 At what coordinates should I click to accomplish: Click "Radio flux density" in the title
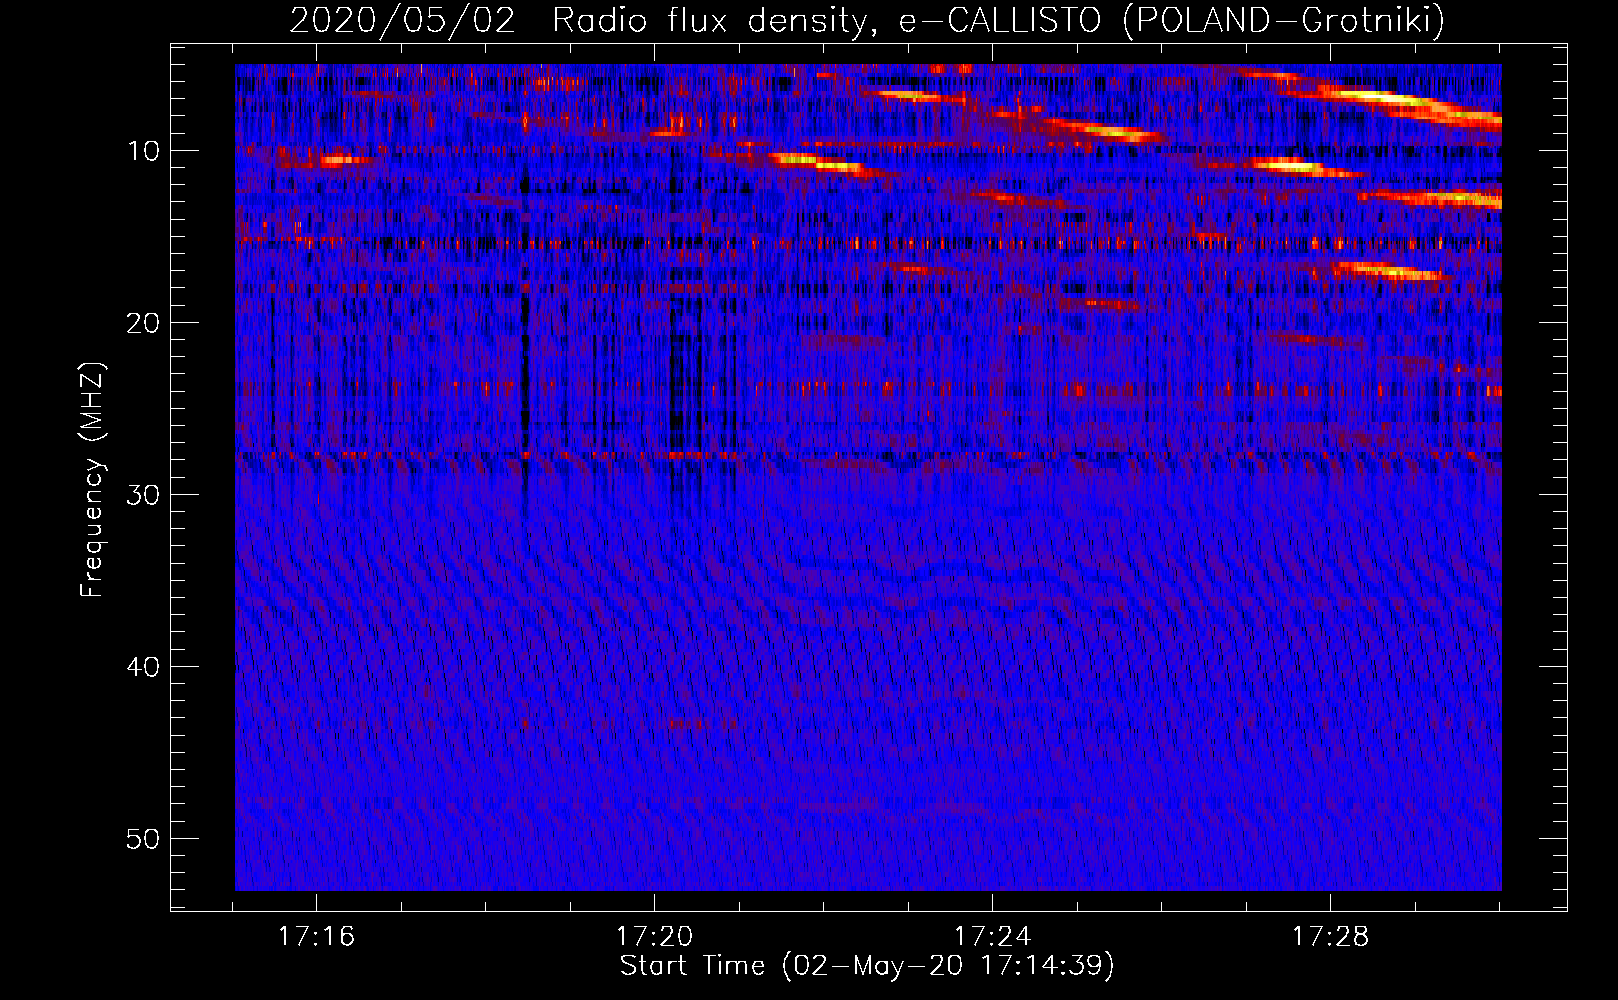(x=708, y=20)
